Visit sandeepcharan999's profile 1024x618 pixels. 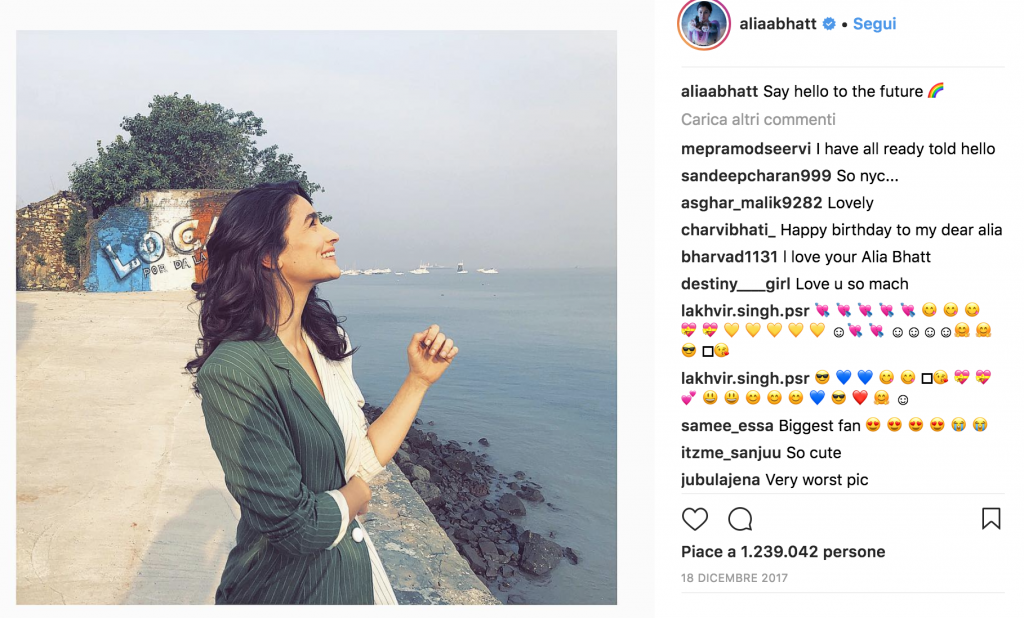coord(756,176)
